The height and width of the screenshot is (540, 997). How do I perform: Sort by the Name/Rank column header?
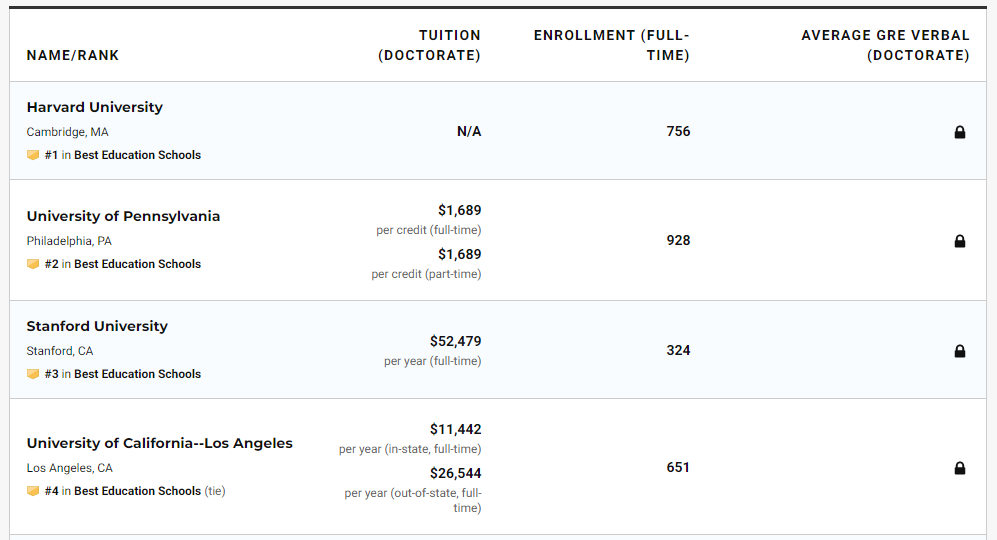73,55
